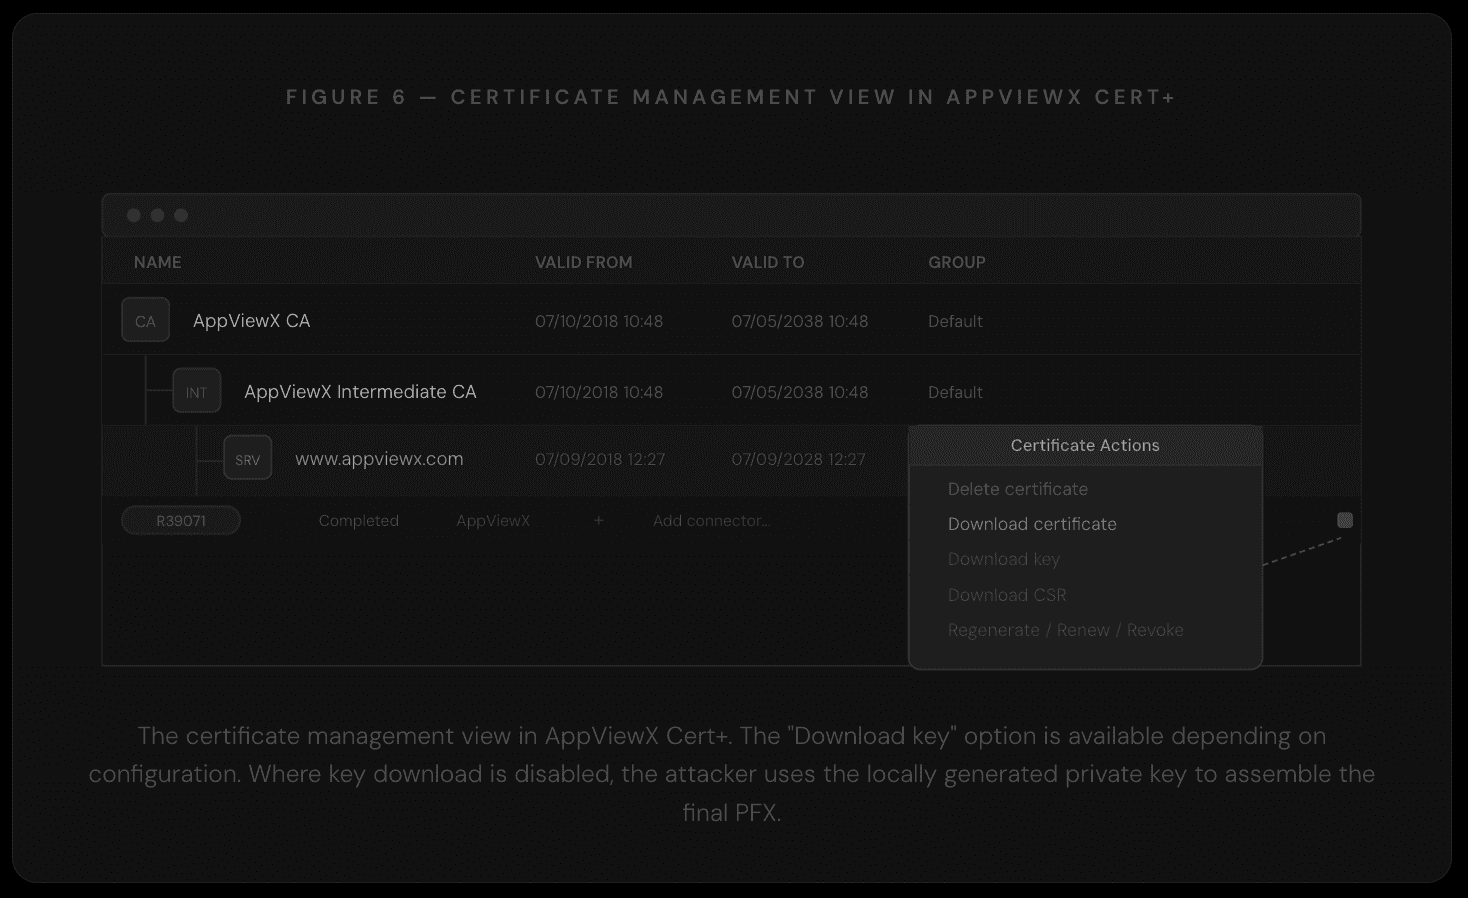Screen dimensions: 1468x898
Task: Click the Certificate Actions menu header
Action: click(1085, 446)
